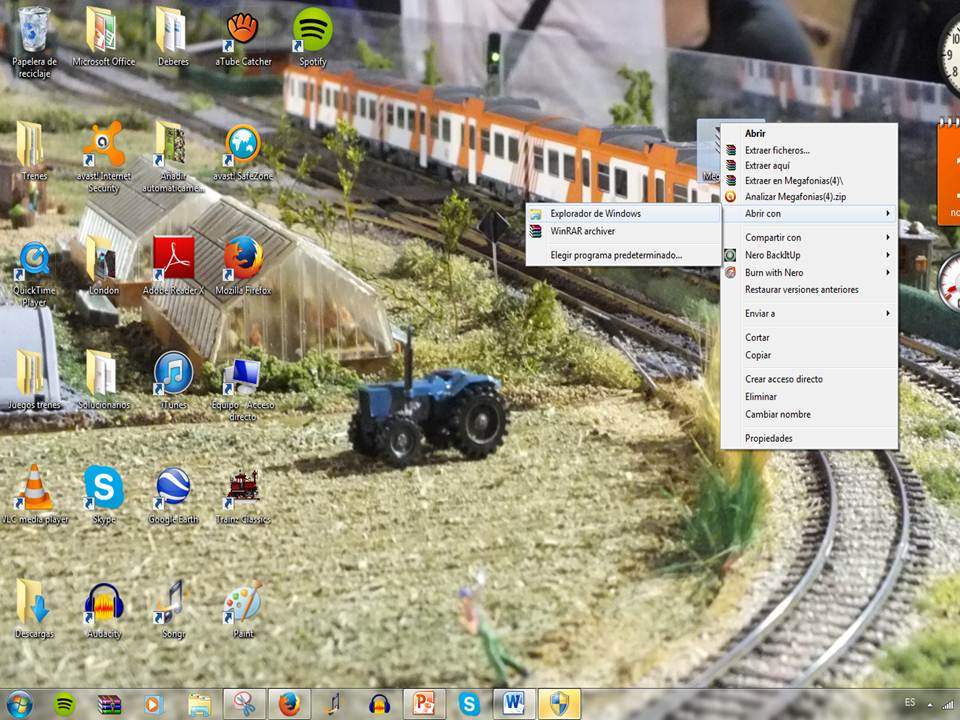Launch Mozilla Firefox desktop shortcut
Viewport: 960px width, 720px height.
(243, 266)
